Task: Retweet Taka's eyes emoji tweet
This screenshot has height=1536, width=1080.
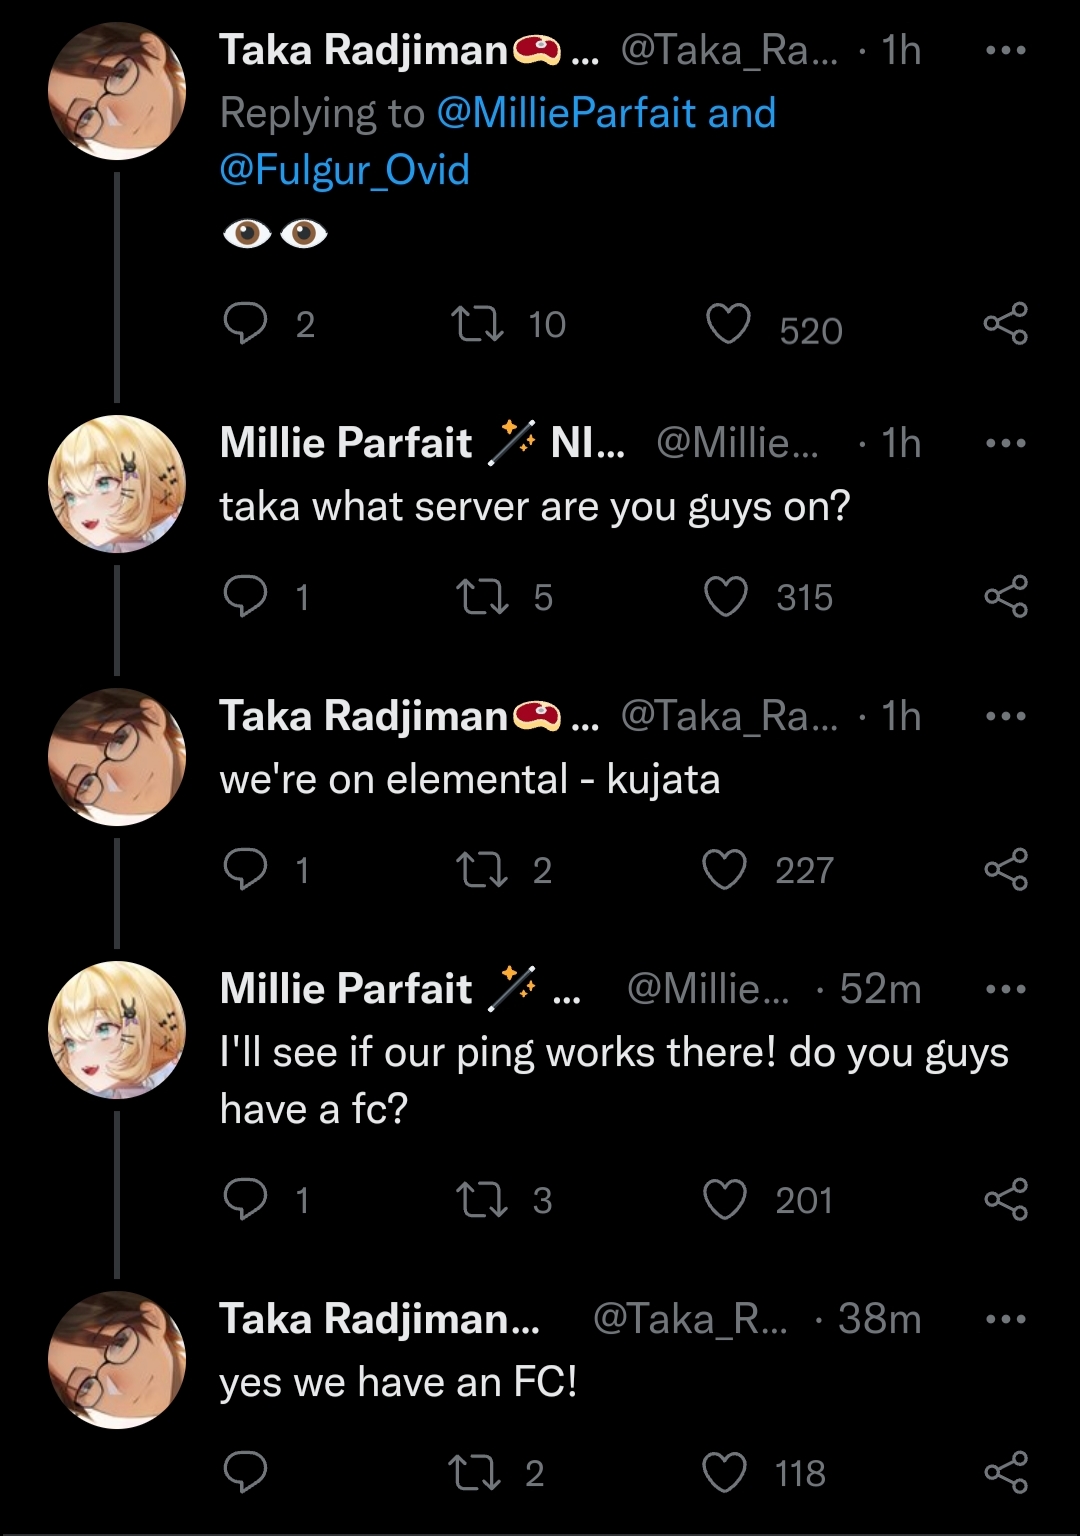Action: pos(477,324)
